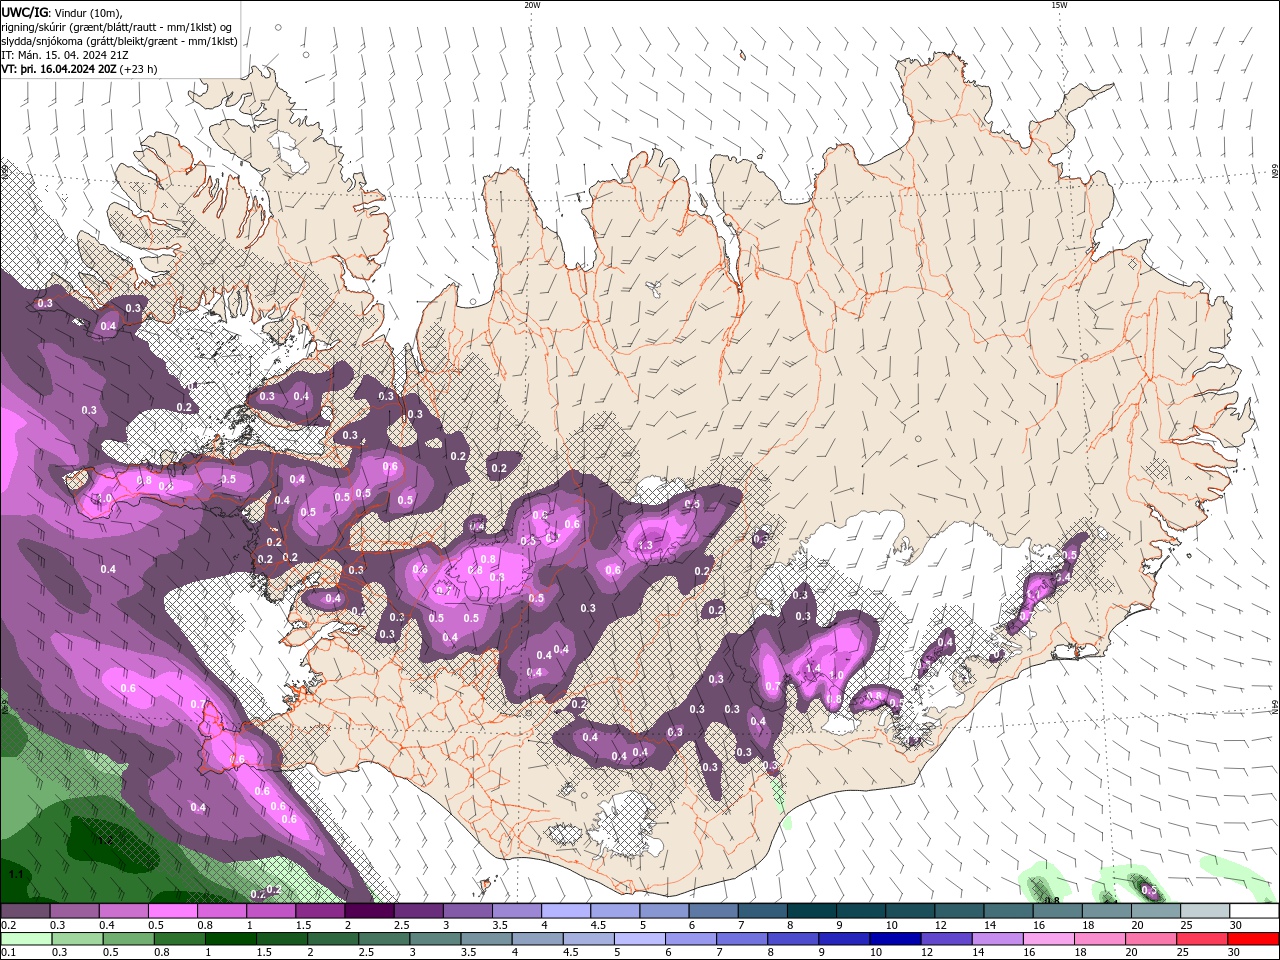This screenshot has width=1280, height=960.
Task: Click the snow legend swatch labeled 0.5
Action: [172, 911]
